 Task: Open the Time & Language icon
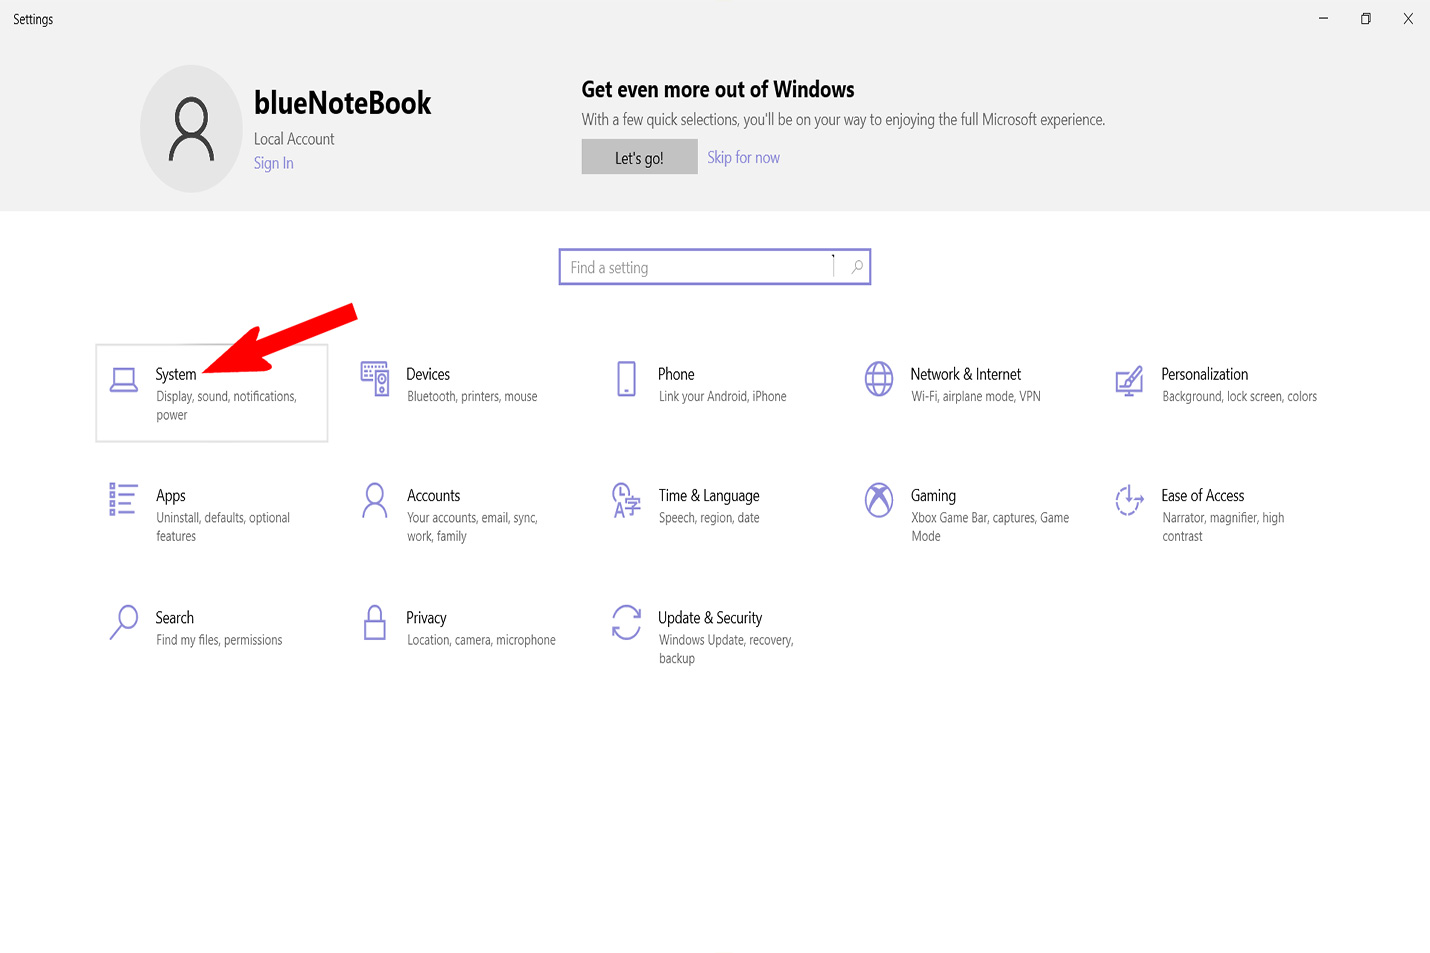pyautogui.click(x=626, y=500)
